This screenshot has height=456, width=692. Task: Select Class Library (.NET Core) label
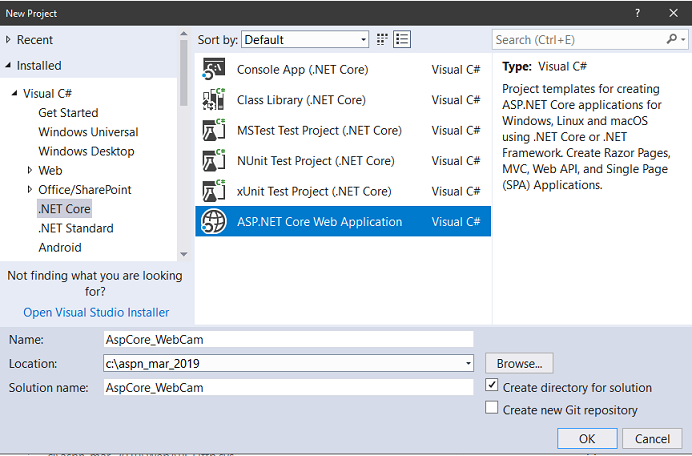pos(301,100)
